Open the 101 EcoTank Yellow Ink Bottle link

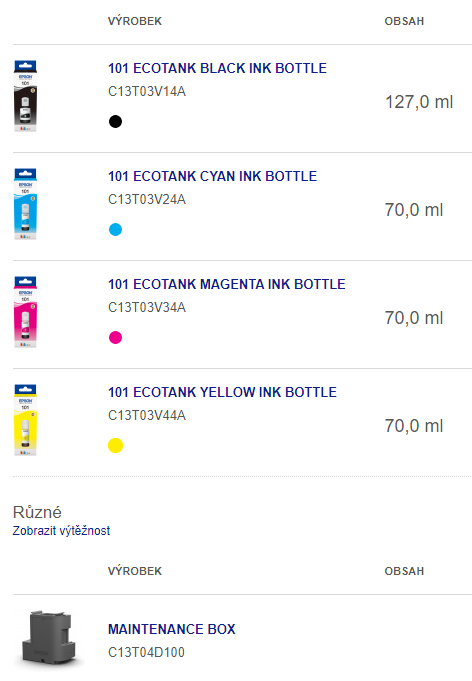click(222, 392)
